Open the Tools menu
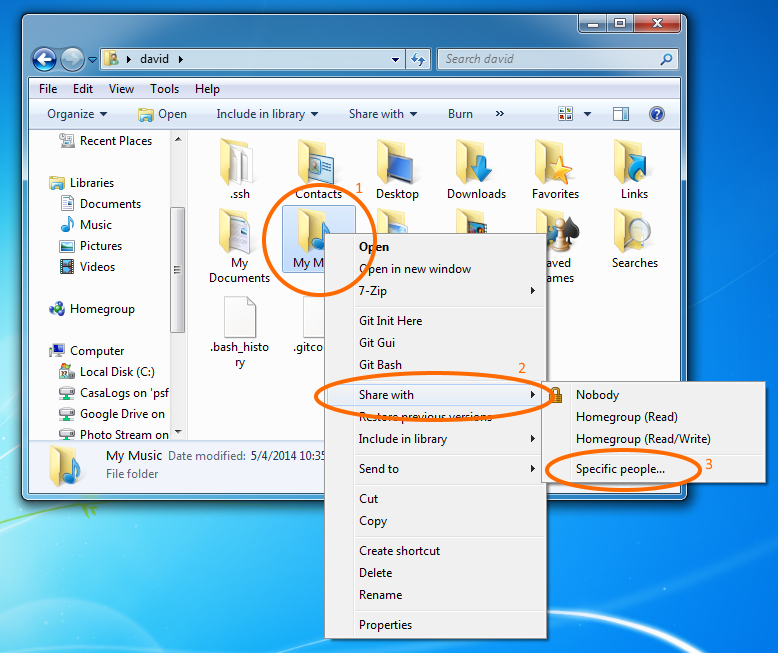778x653 pixels. [164, 89]
